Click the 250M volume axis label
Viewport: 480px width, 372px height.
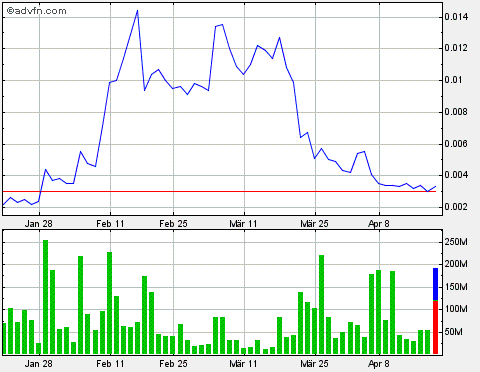point(456,242)
